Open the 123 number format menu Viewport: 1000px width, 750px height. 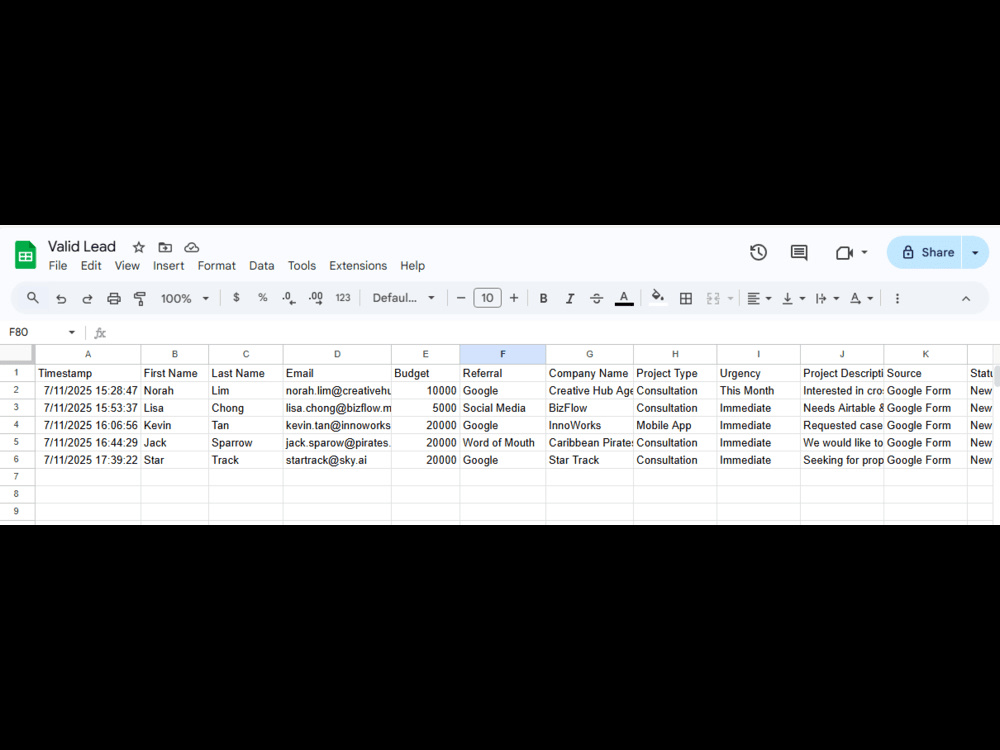pos(343,298)
